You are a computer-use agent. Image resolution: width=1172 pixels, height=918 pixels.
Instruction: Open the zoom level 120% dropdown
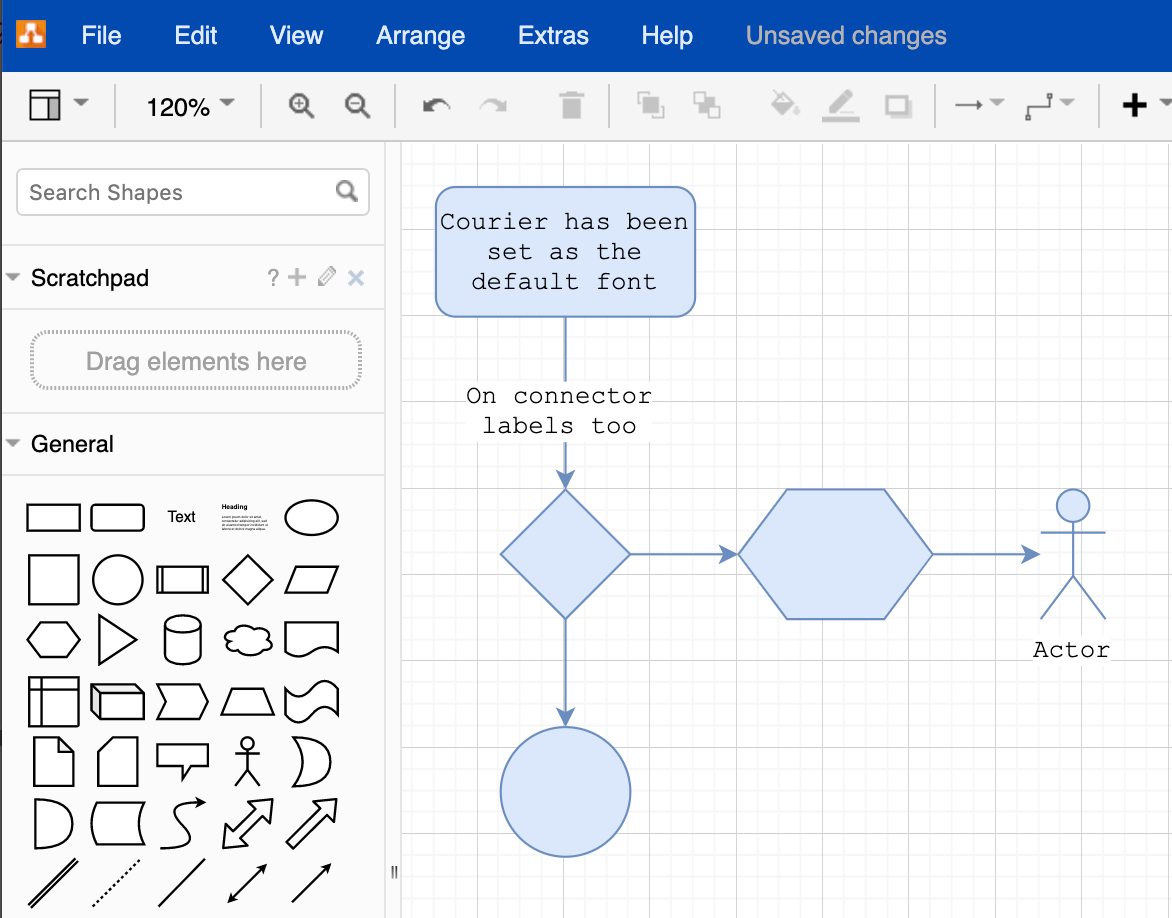click(x=186, y=107)
